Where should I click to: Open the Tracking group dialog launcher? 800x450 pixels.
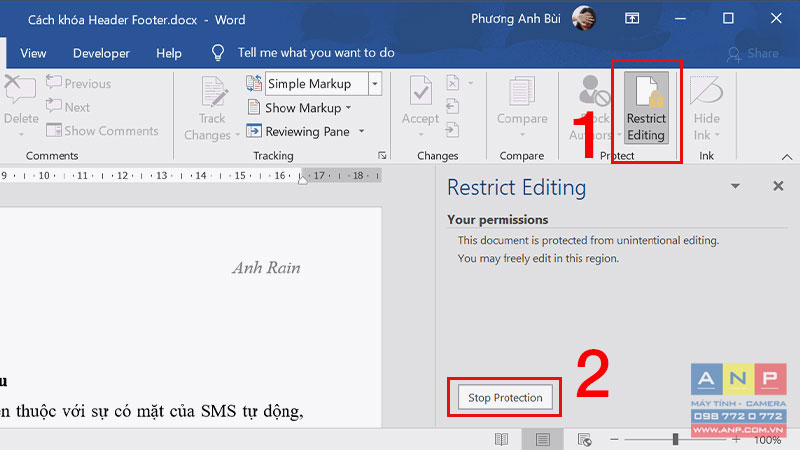(382, 156)
